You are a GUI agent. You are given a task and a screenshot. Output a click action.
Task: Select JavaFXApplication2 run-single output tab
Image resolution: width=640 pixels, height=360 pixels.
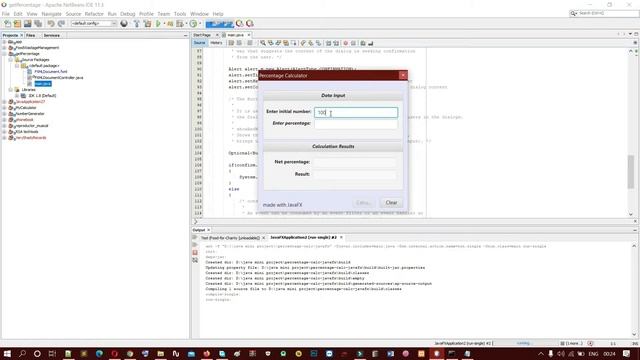pos(304,237)
